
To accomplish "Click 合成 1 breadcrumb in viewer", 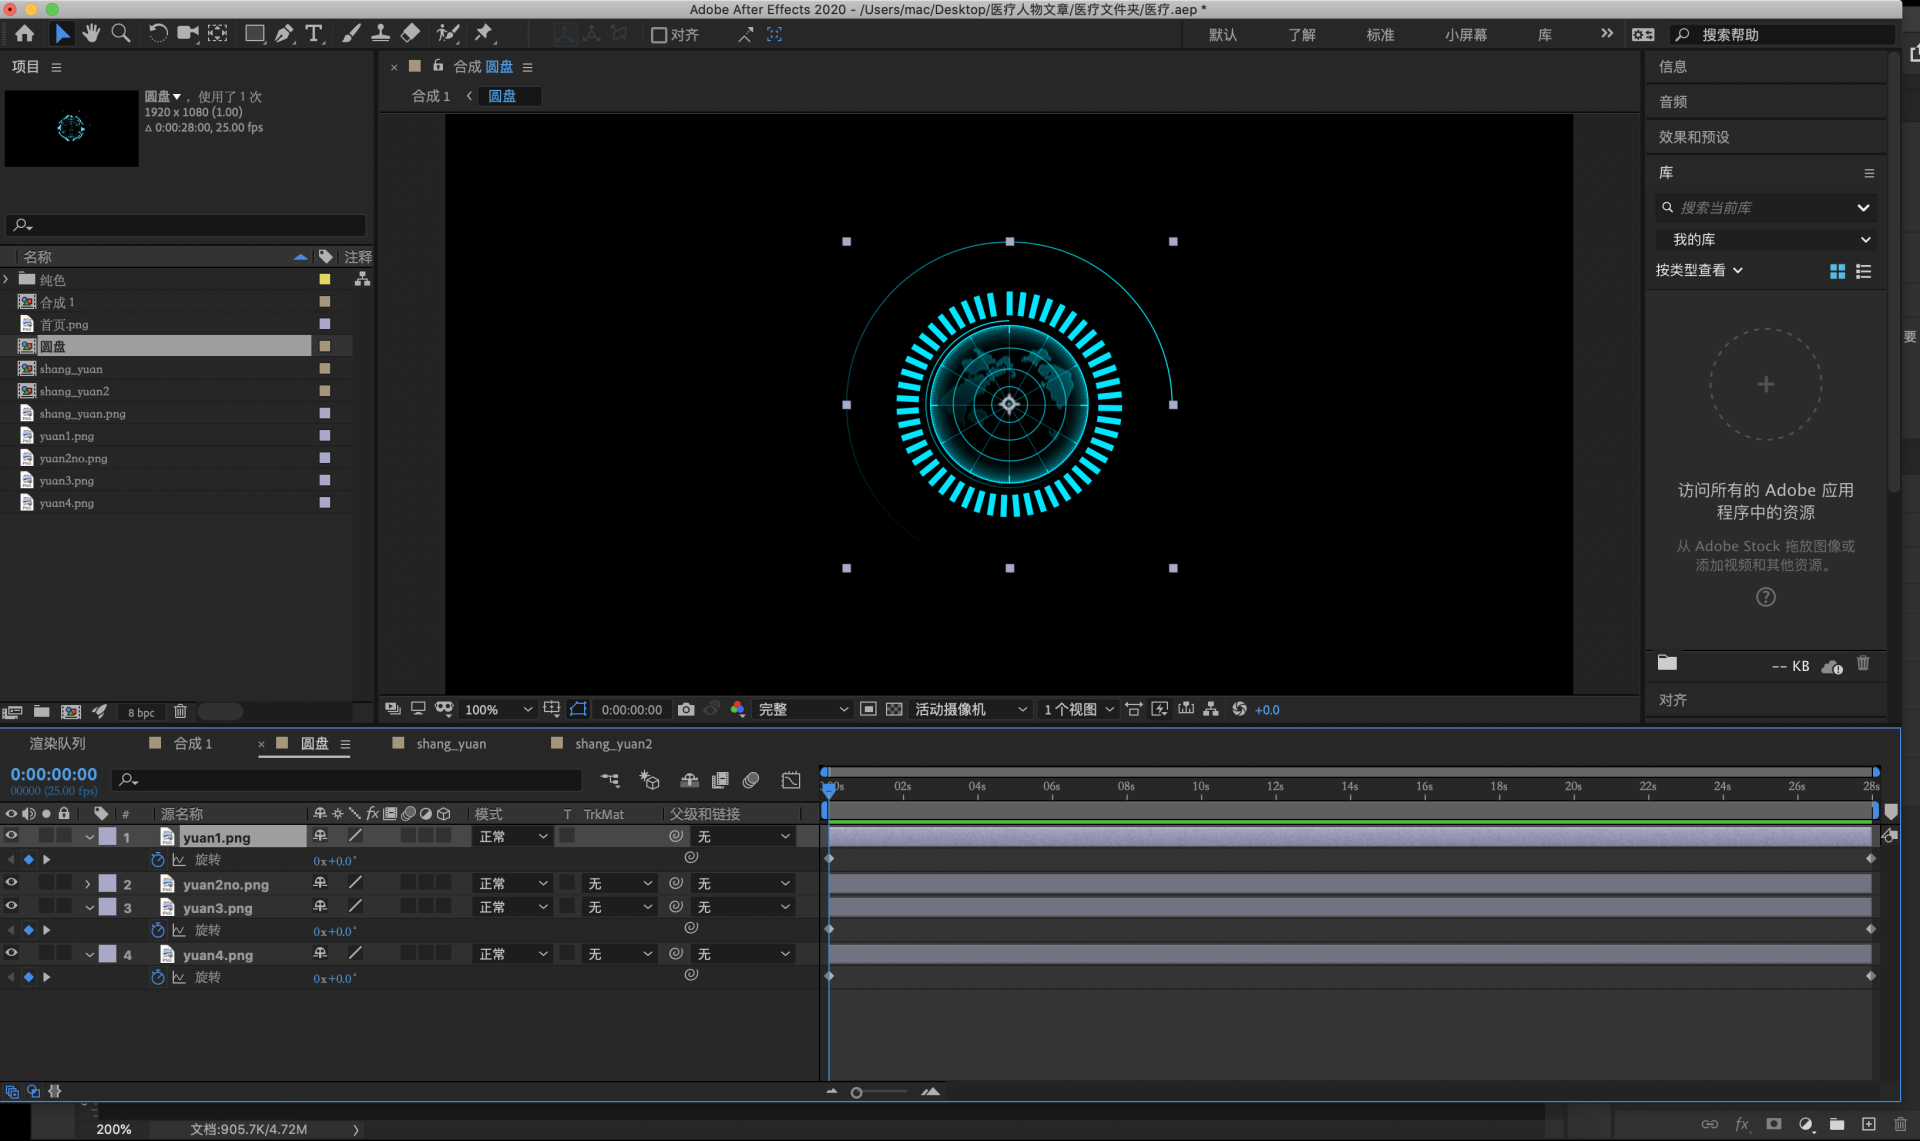I will pos(431,96).
